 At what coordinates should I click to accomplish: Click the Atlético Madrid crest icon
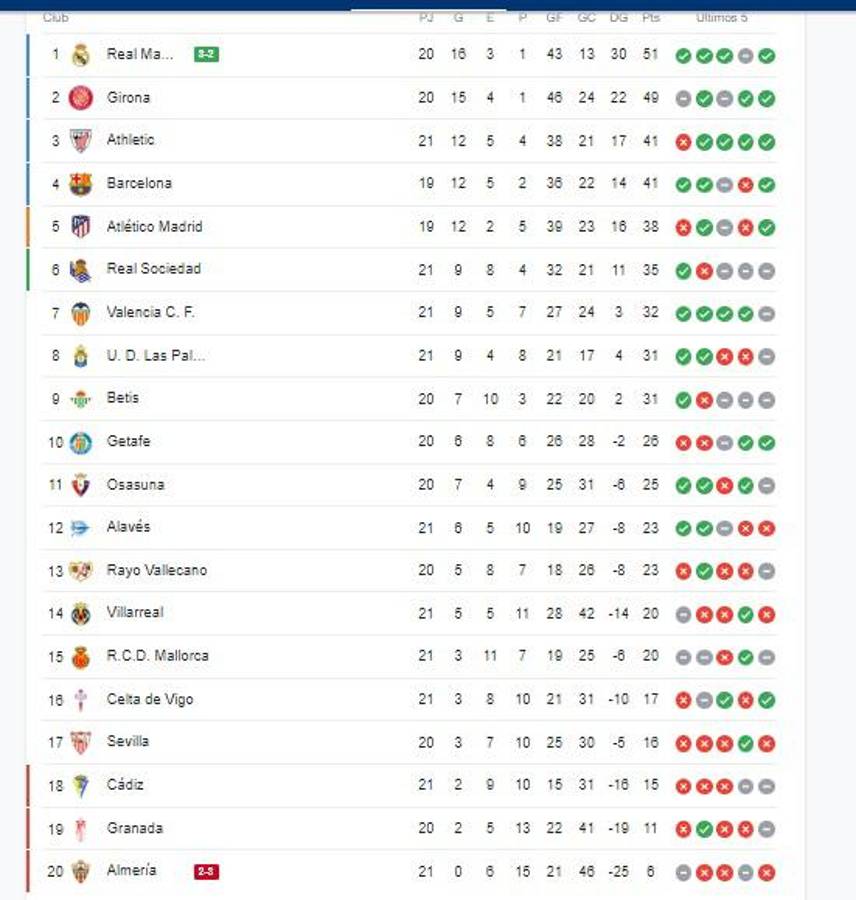(x=80, y=226)
